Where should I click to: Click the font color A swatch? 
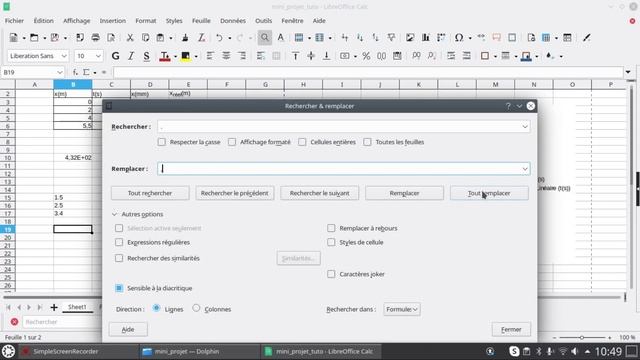coord(164,56)
